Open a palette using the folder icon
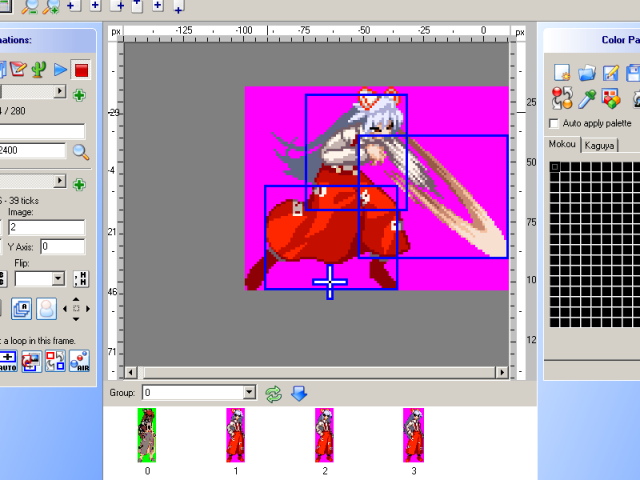The width and height of the screenshot is (640, 480). pyautogui.click(x=587, y=73)
